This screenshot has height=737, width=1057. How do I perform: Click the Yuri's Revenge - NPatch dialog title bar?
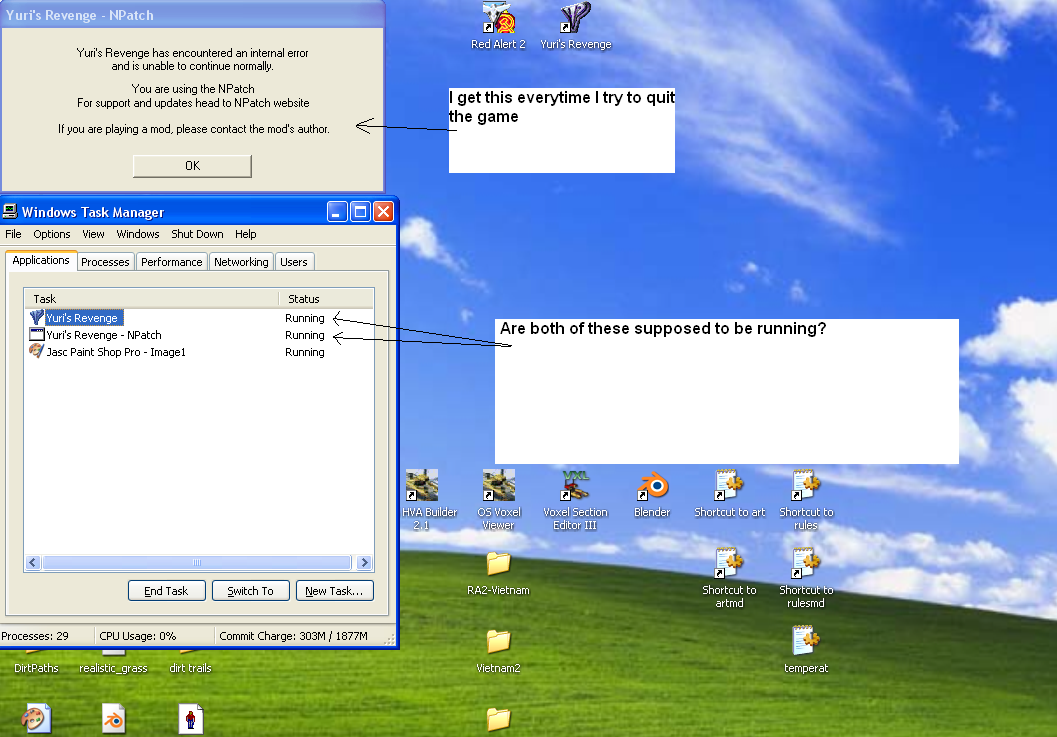tap(192, 15)
